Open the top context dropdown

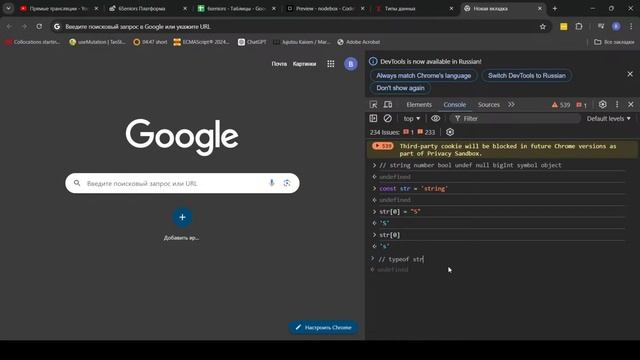coord(411,118)
